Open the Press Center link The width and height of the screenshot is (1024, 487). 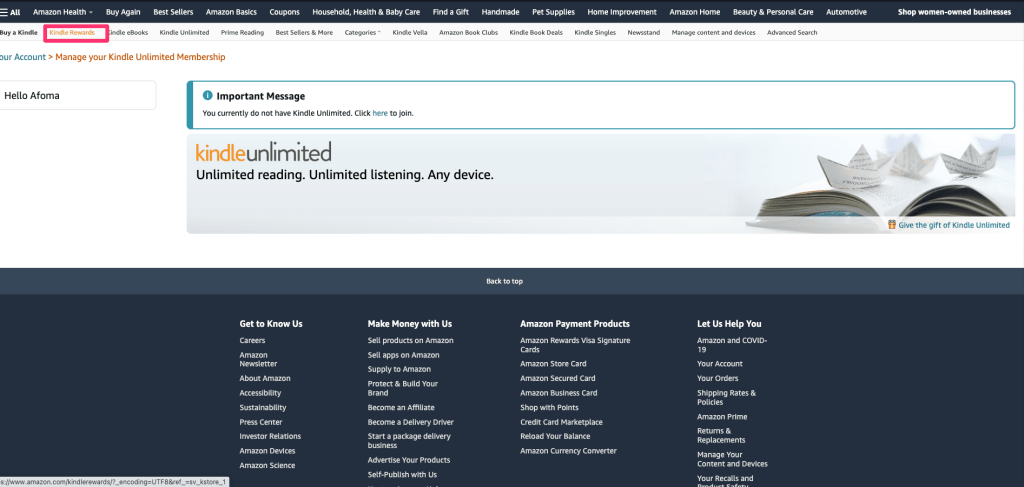(x=261, y=422)
